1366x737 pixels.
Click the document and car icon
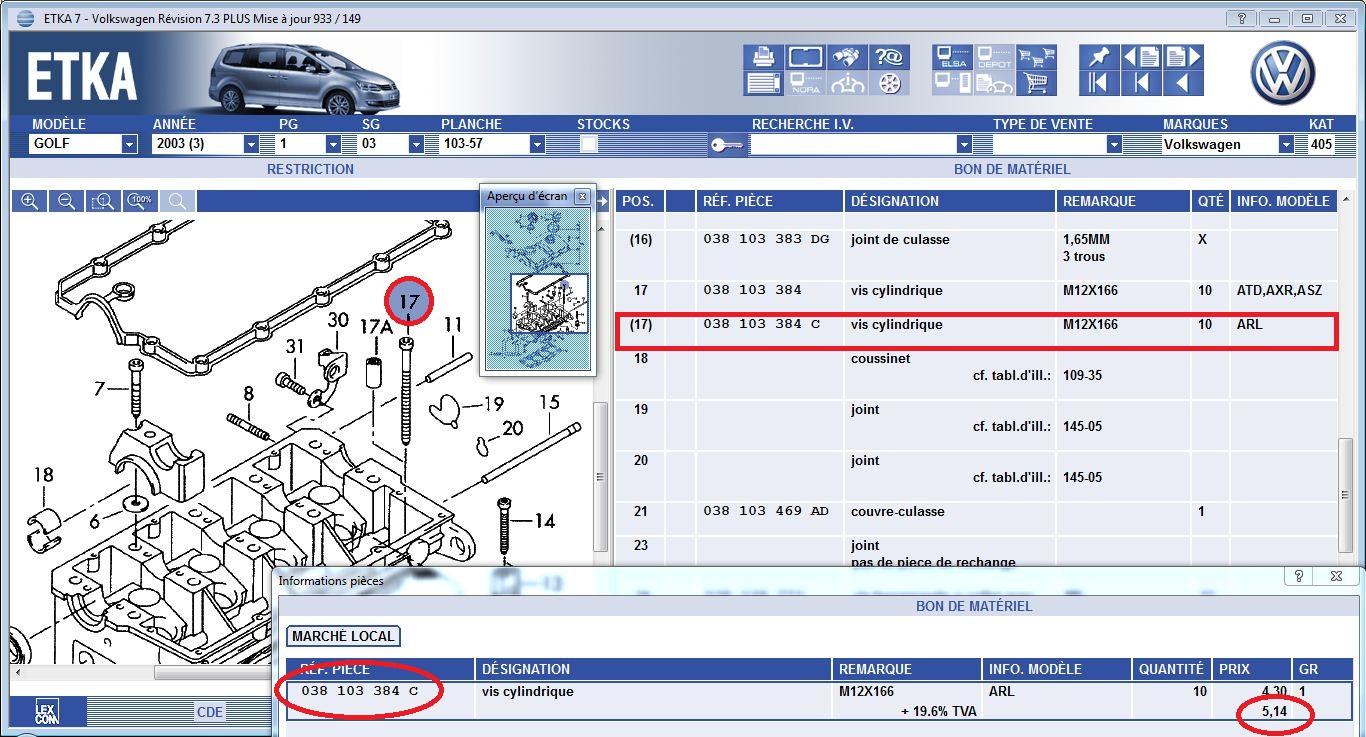click(994, 83)
